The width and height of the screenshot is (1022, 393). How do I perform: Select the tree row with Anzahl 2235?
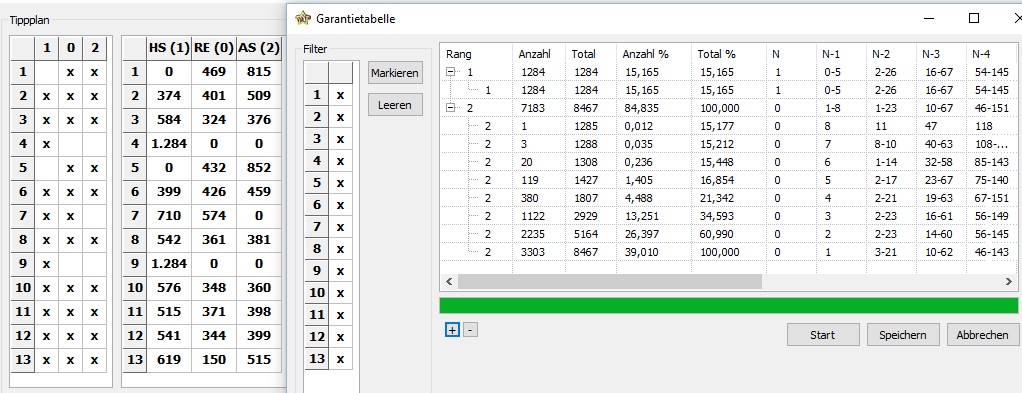point(729,234)
